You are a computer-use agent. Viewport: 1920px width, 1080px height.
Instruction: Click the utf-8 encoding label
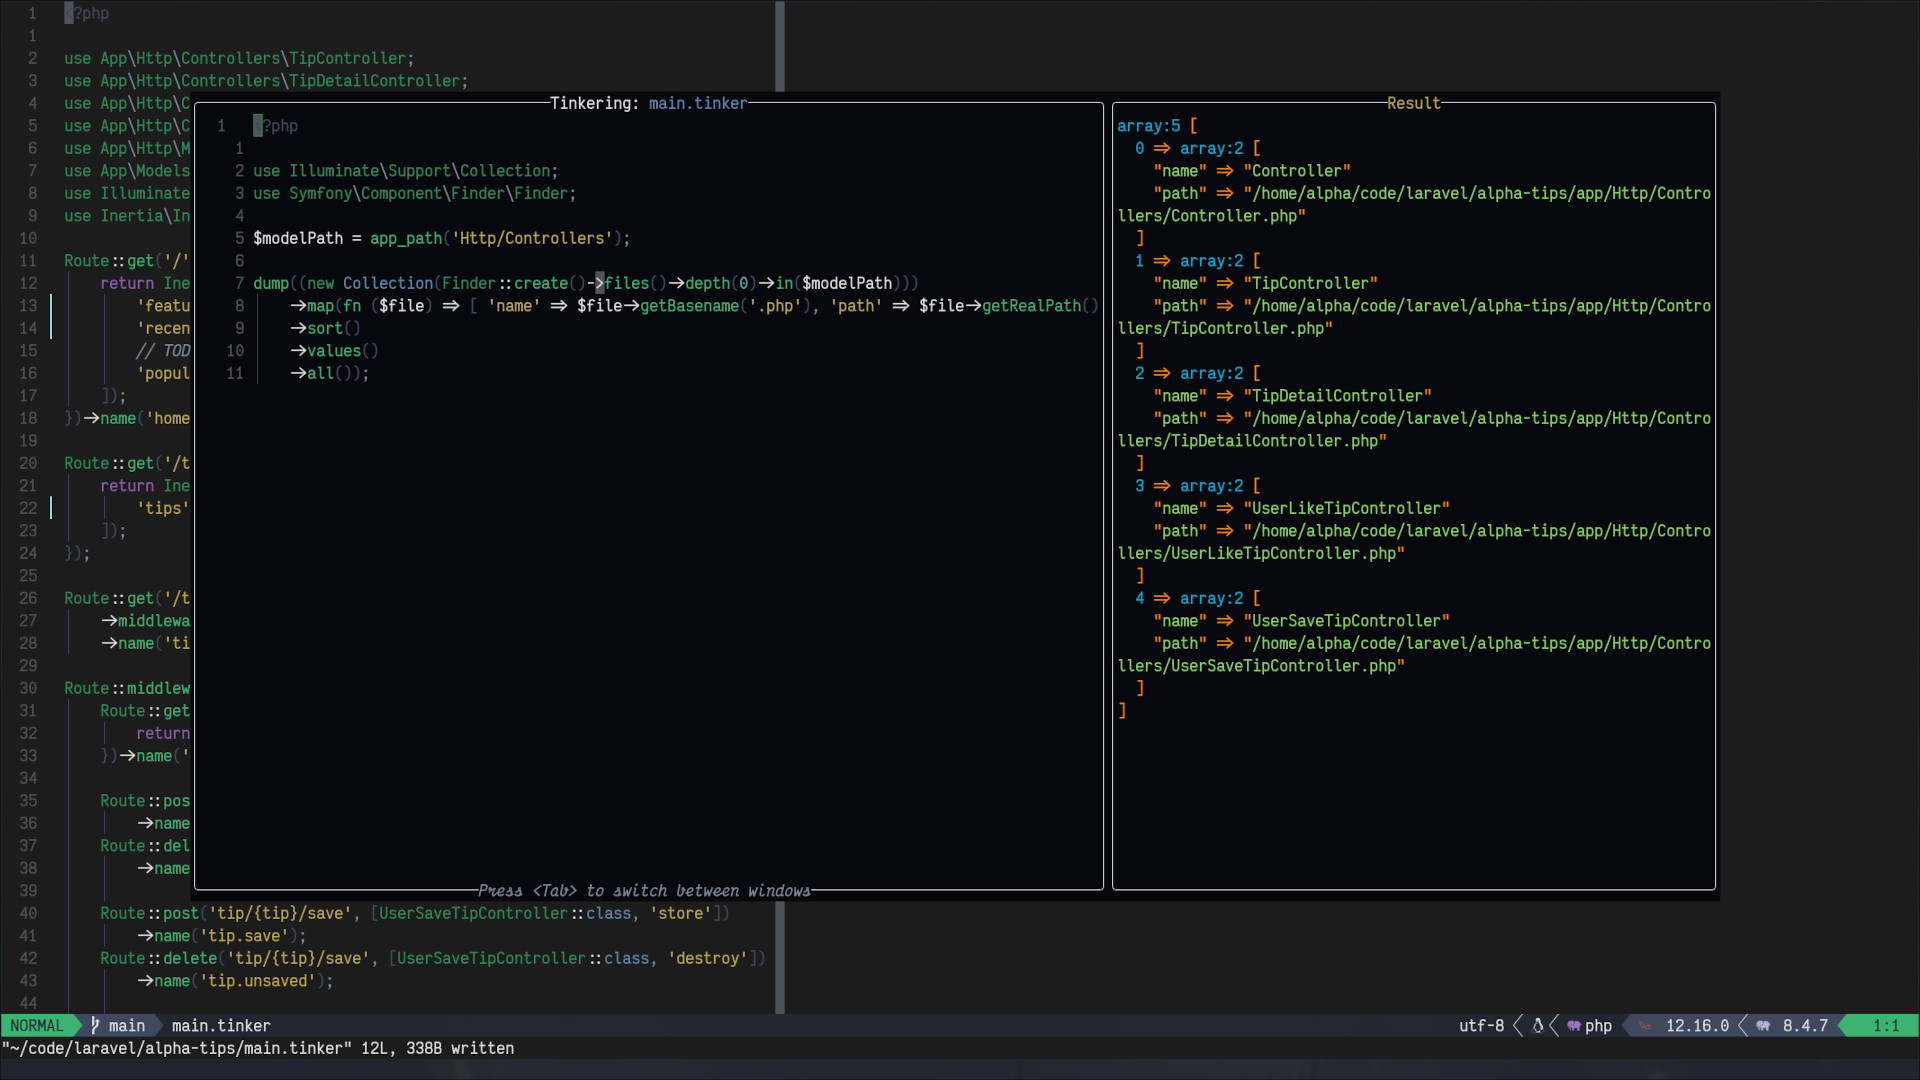1481,1026
